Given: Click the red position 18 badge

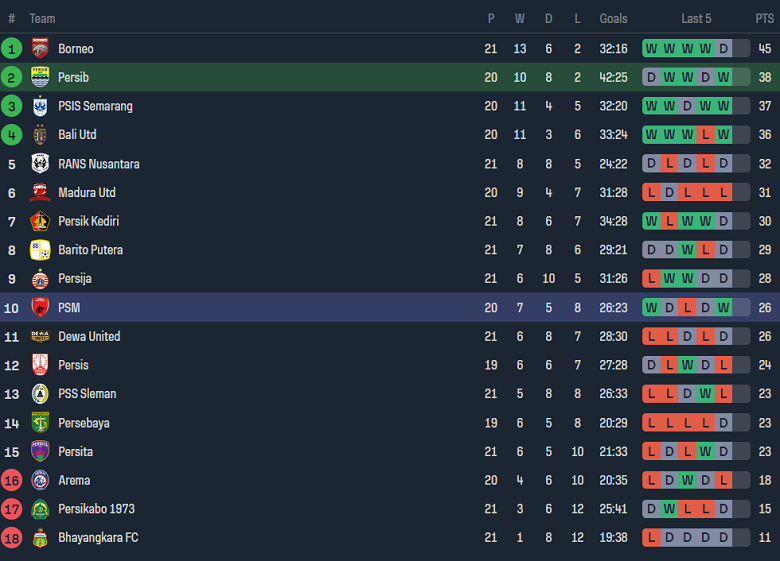Looking at the screenshot, I should [12, 538].
